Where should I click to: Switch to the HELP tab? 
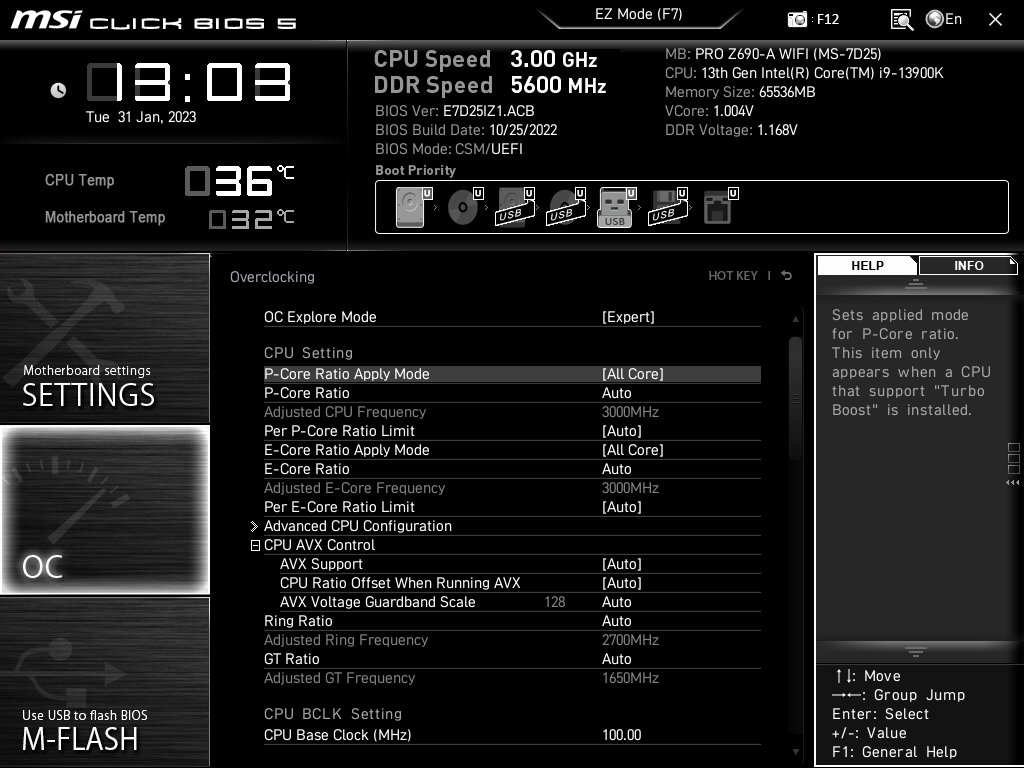pyautogui.click(x=867, y=265)
